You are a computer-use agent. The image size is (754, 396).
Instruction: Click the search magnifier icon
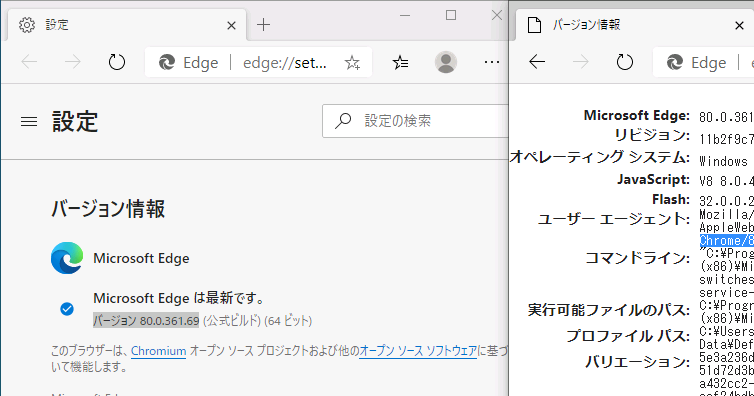pyautogui.click(x=343, y=121)
